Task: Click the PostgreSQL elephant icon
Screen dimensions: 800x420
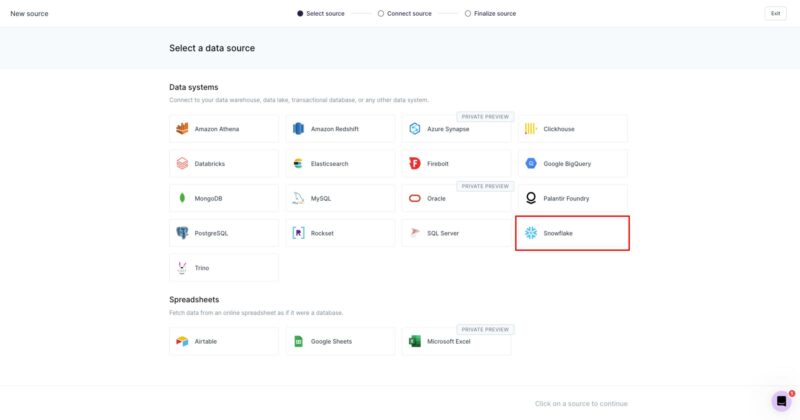Action: [182, 233]
